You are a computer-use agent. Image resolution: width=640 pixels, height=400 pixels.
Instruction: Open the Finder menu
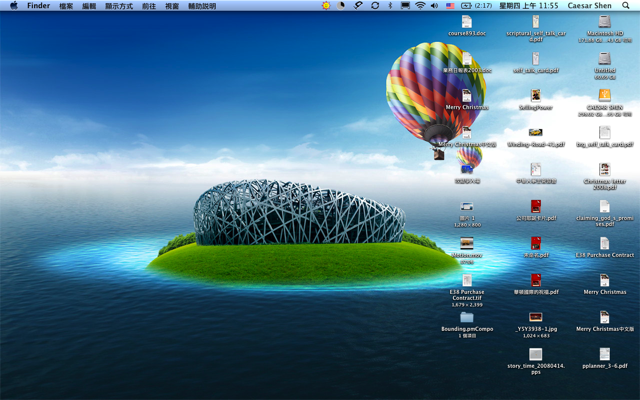(38, 5)
